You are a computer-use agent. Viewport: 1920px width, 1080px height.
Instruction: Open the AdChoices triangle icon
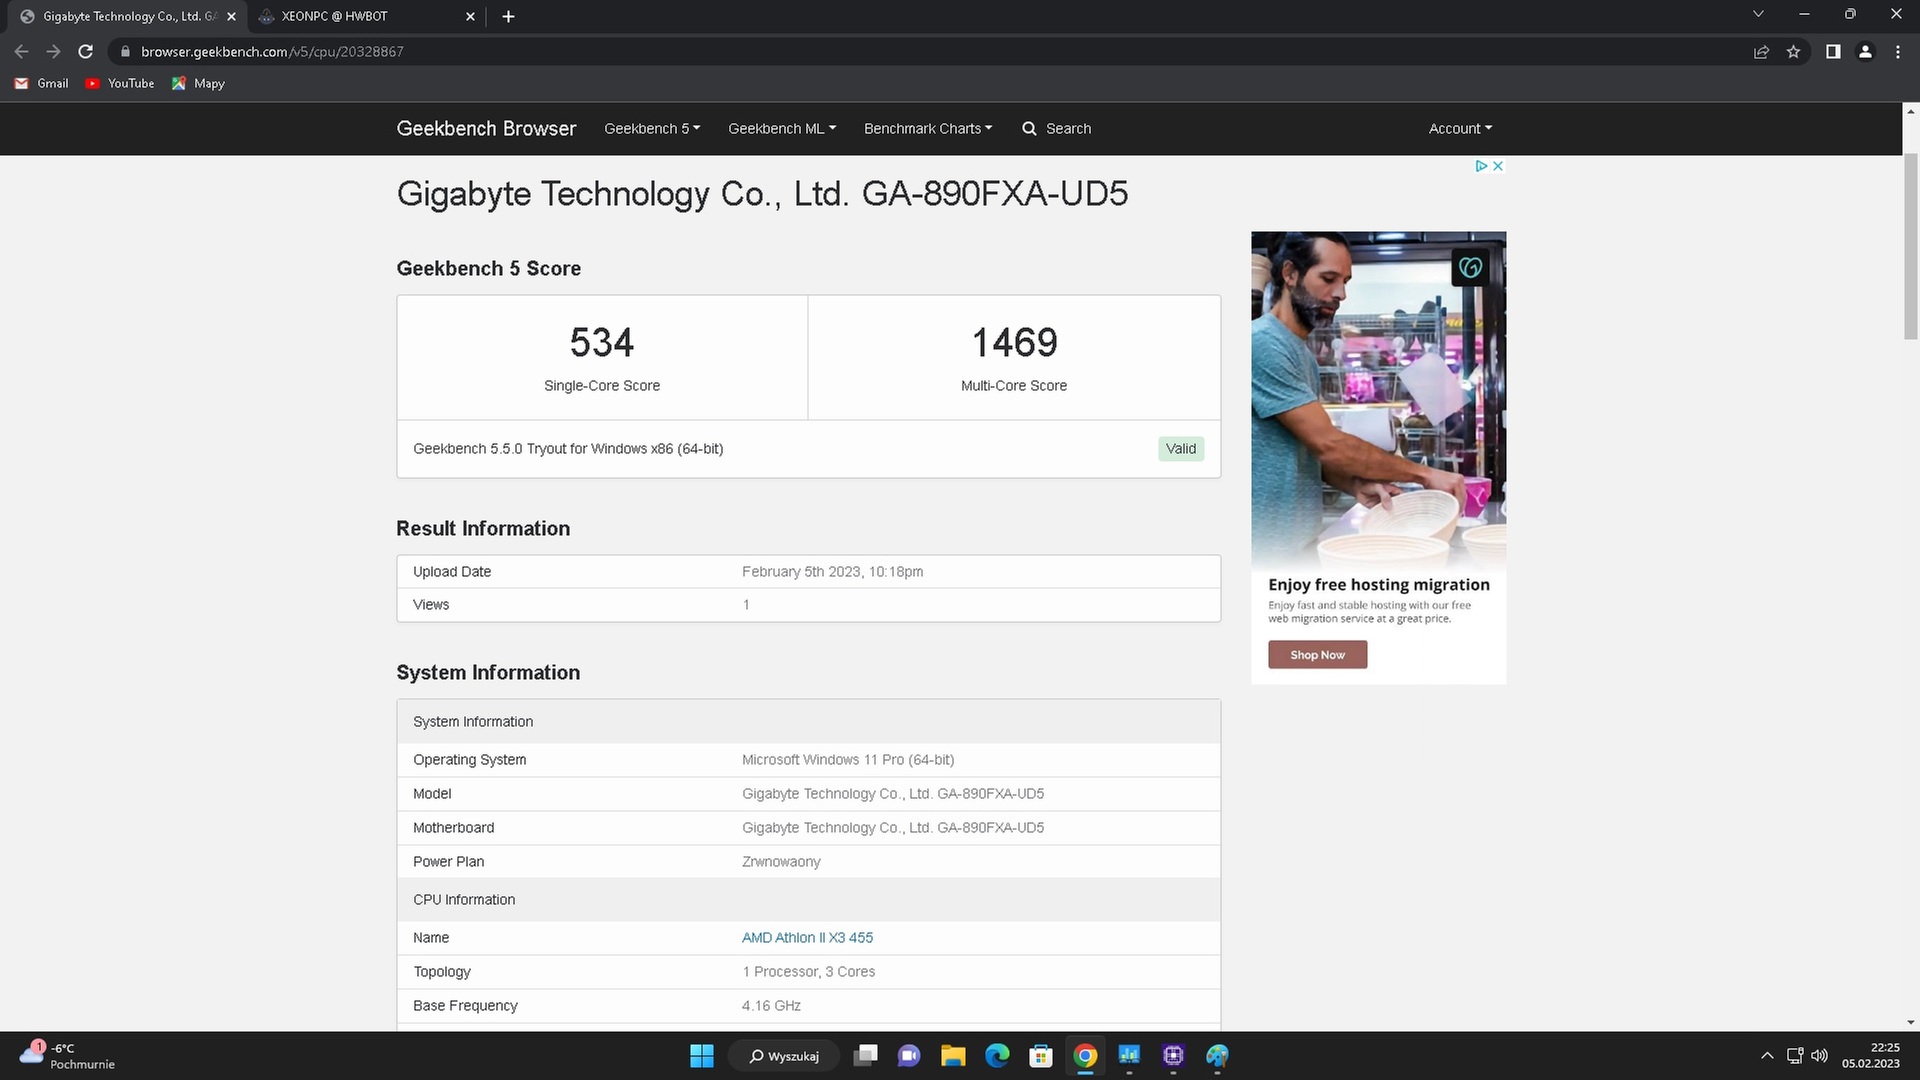pos(1482,166)
